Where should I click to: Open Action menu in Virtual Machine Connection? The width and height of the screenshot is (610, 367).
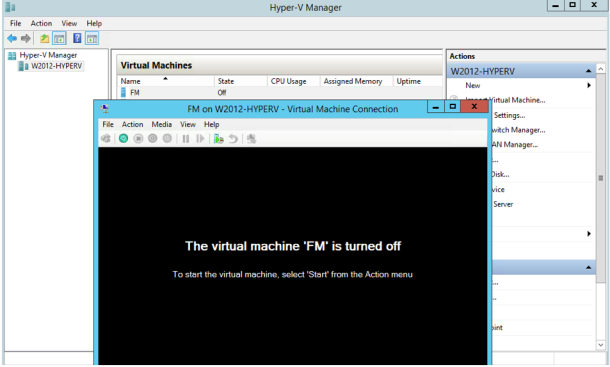(x=132, y=124)
